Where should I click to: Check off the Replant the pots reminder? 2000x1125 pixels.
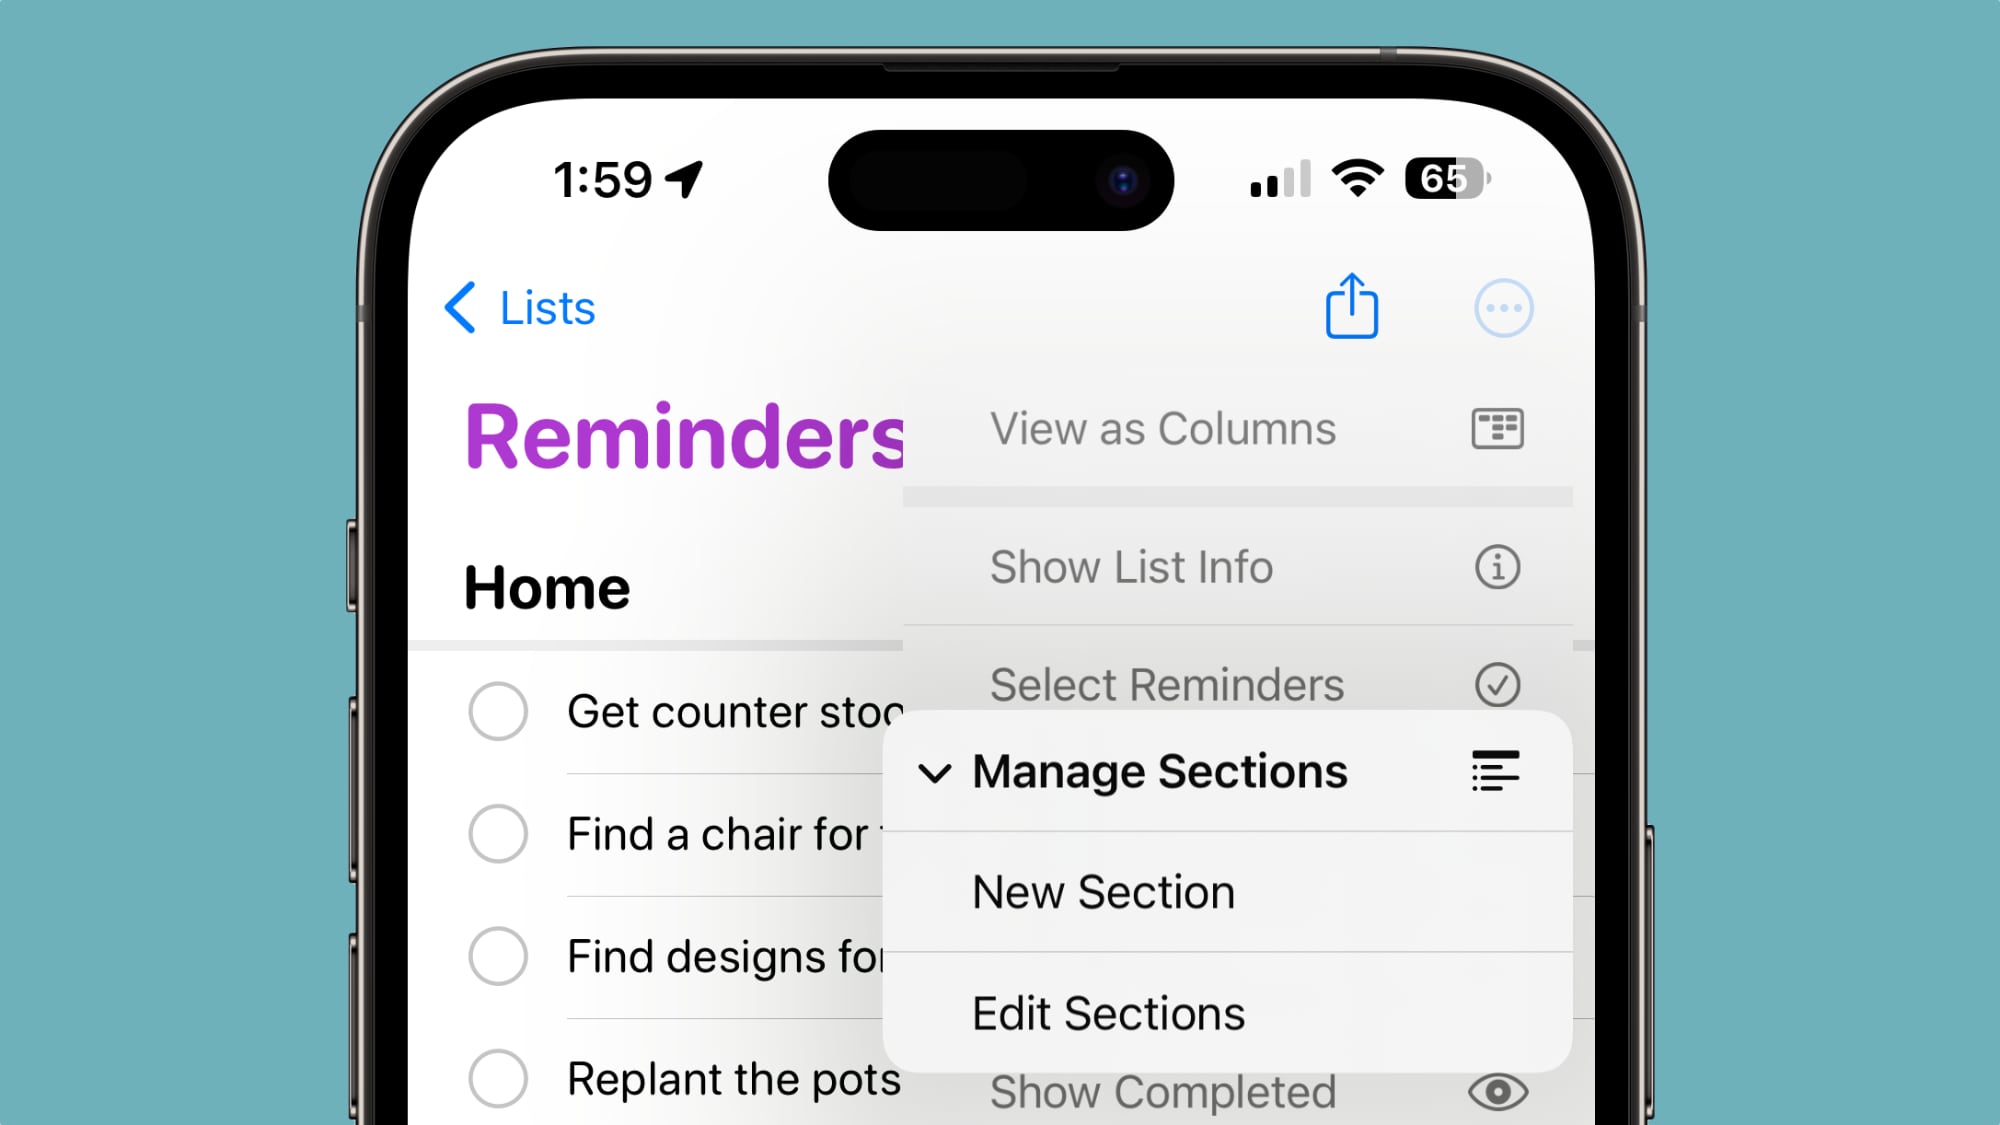tap(500, 1078)
